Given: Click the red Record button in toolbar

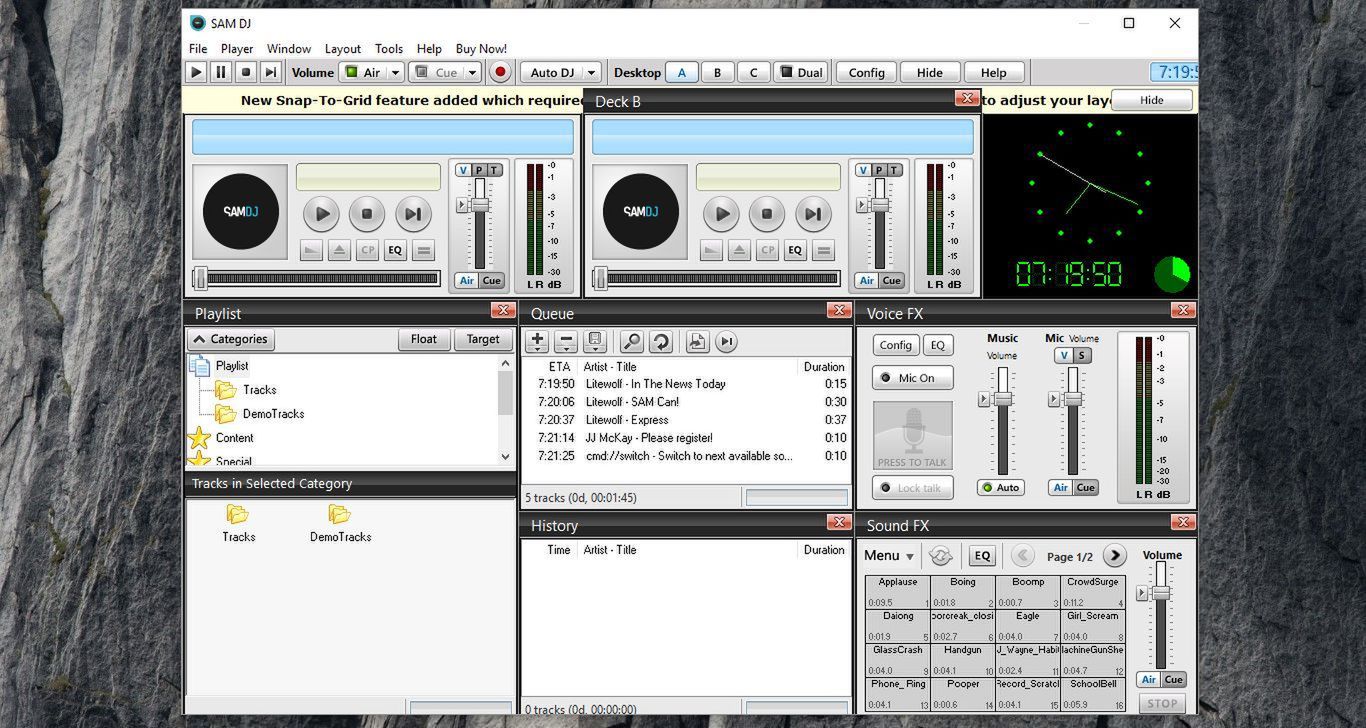Looking at the screenshot, I should pyautogui.click(x=500, y=72).
